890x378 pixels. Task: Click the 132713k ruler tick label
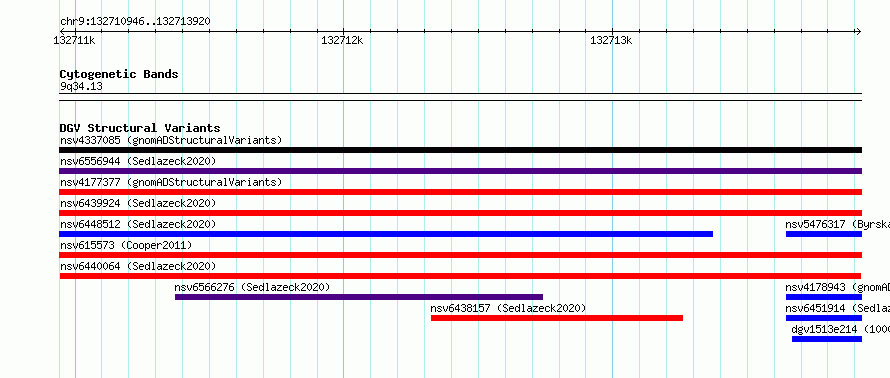click(611, 40)
